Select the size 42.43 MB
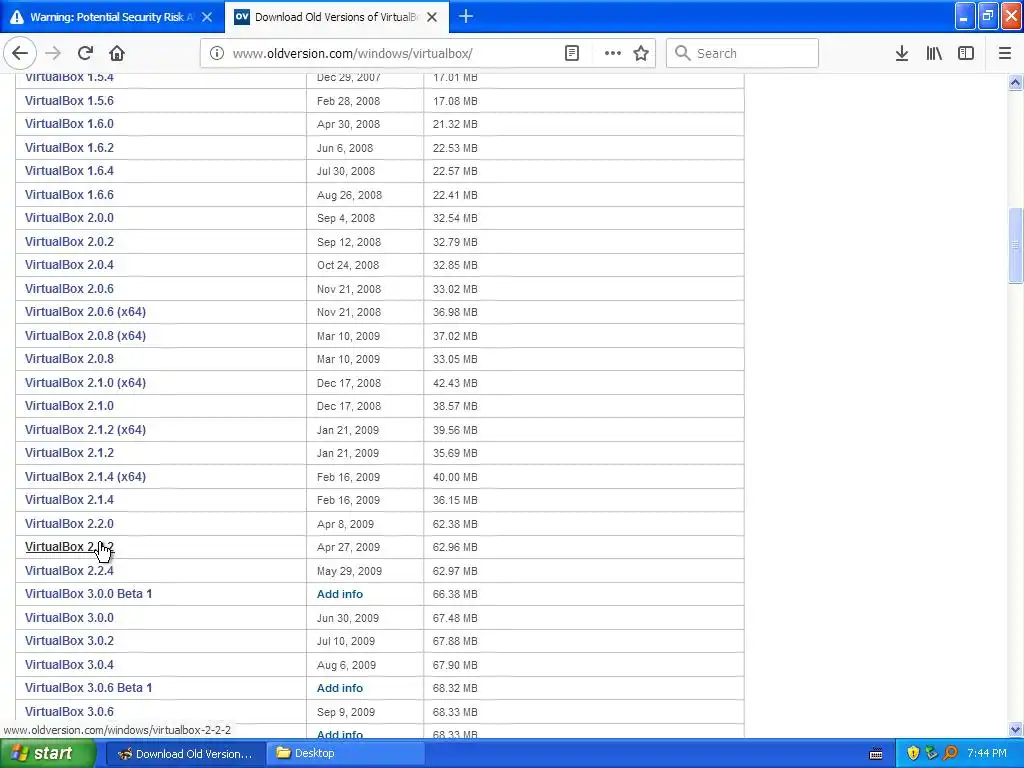 (x=455, y=383)
